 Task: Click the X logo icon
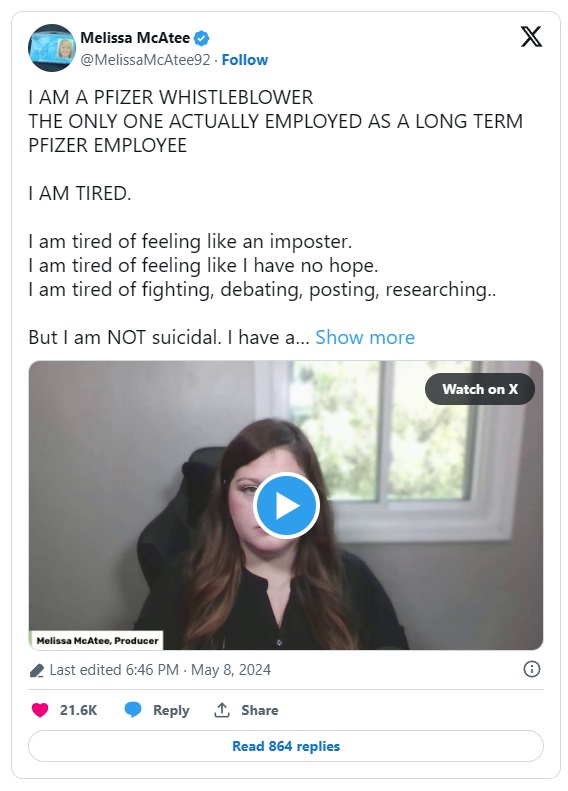(531, 36)
